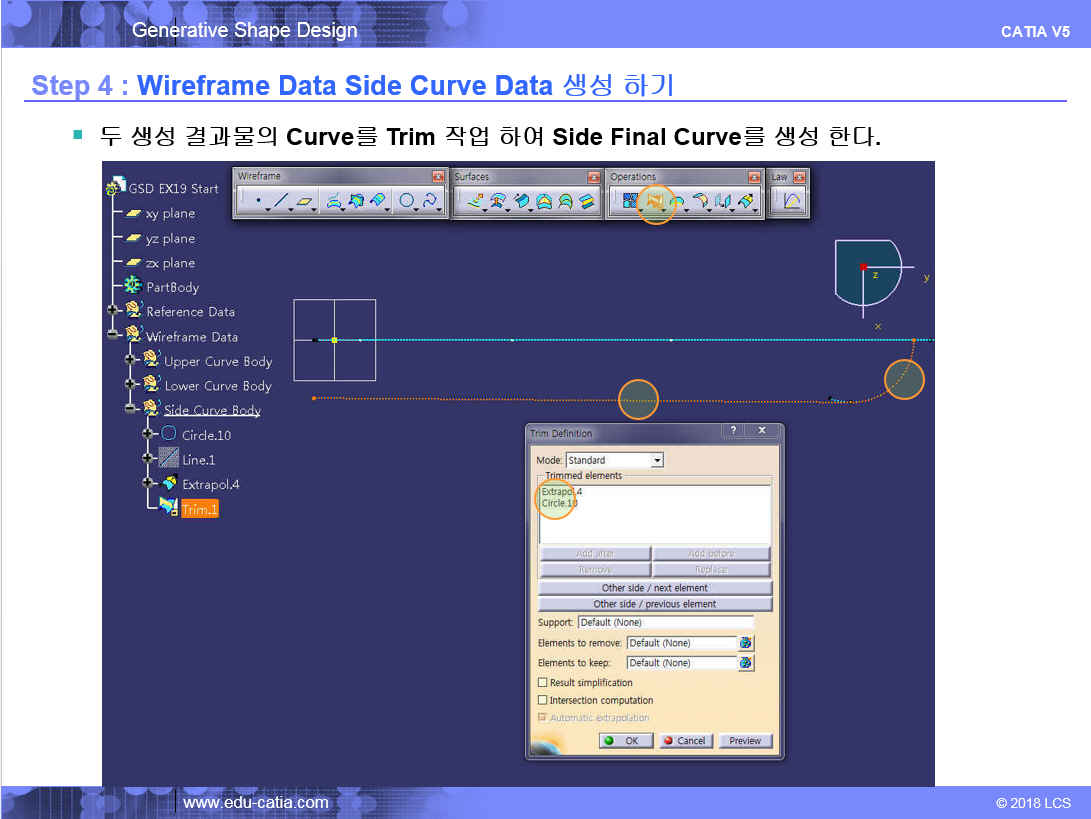Expand the Reference Data node

113,311
